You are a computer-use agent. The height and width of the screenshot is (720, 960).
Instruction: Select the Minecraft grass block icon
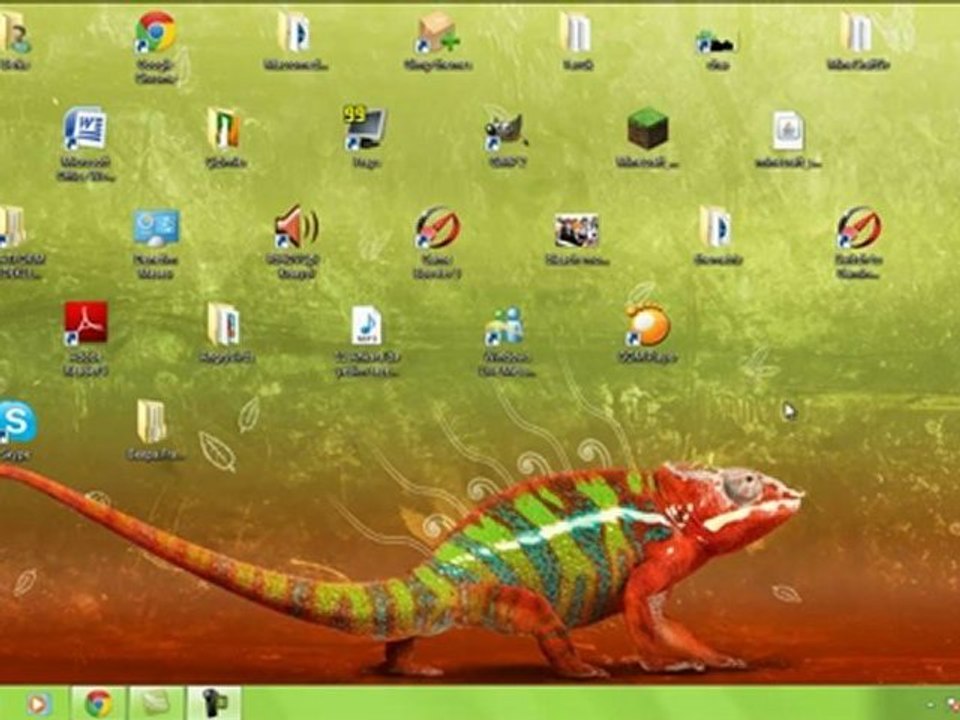647,129
